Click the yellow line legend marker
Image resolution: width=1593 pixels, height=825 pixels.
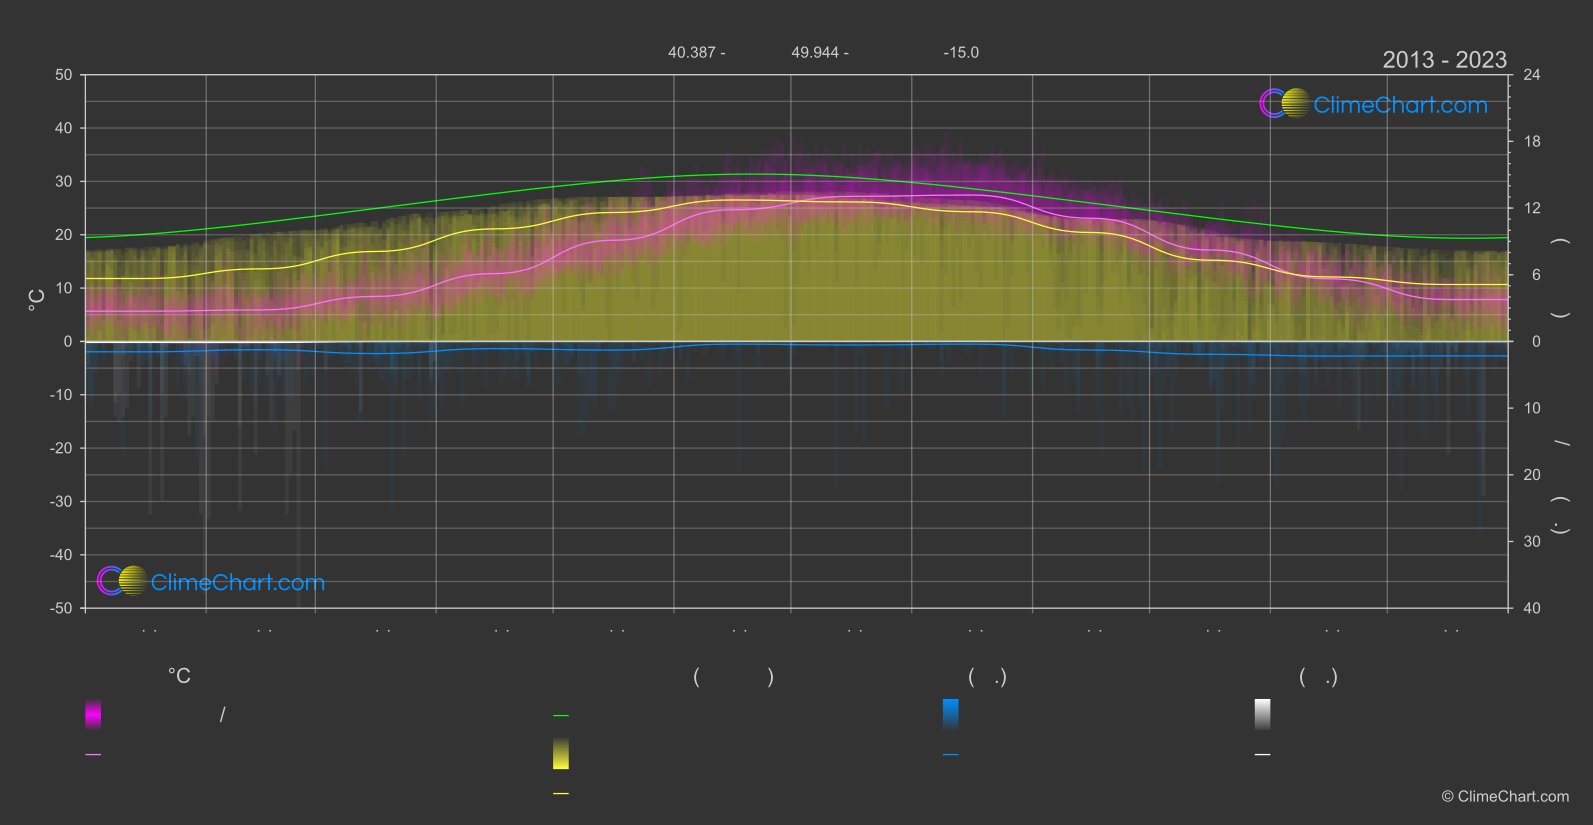pyautogui.click(x=561, y=794)
